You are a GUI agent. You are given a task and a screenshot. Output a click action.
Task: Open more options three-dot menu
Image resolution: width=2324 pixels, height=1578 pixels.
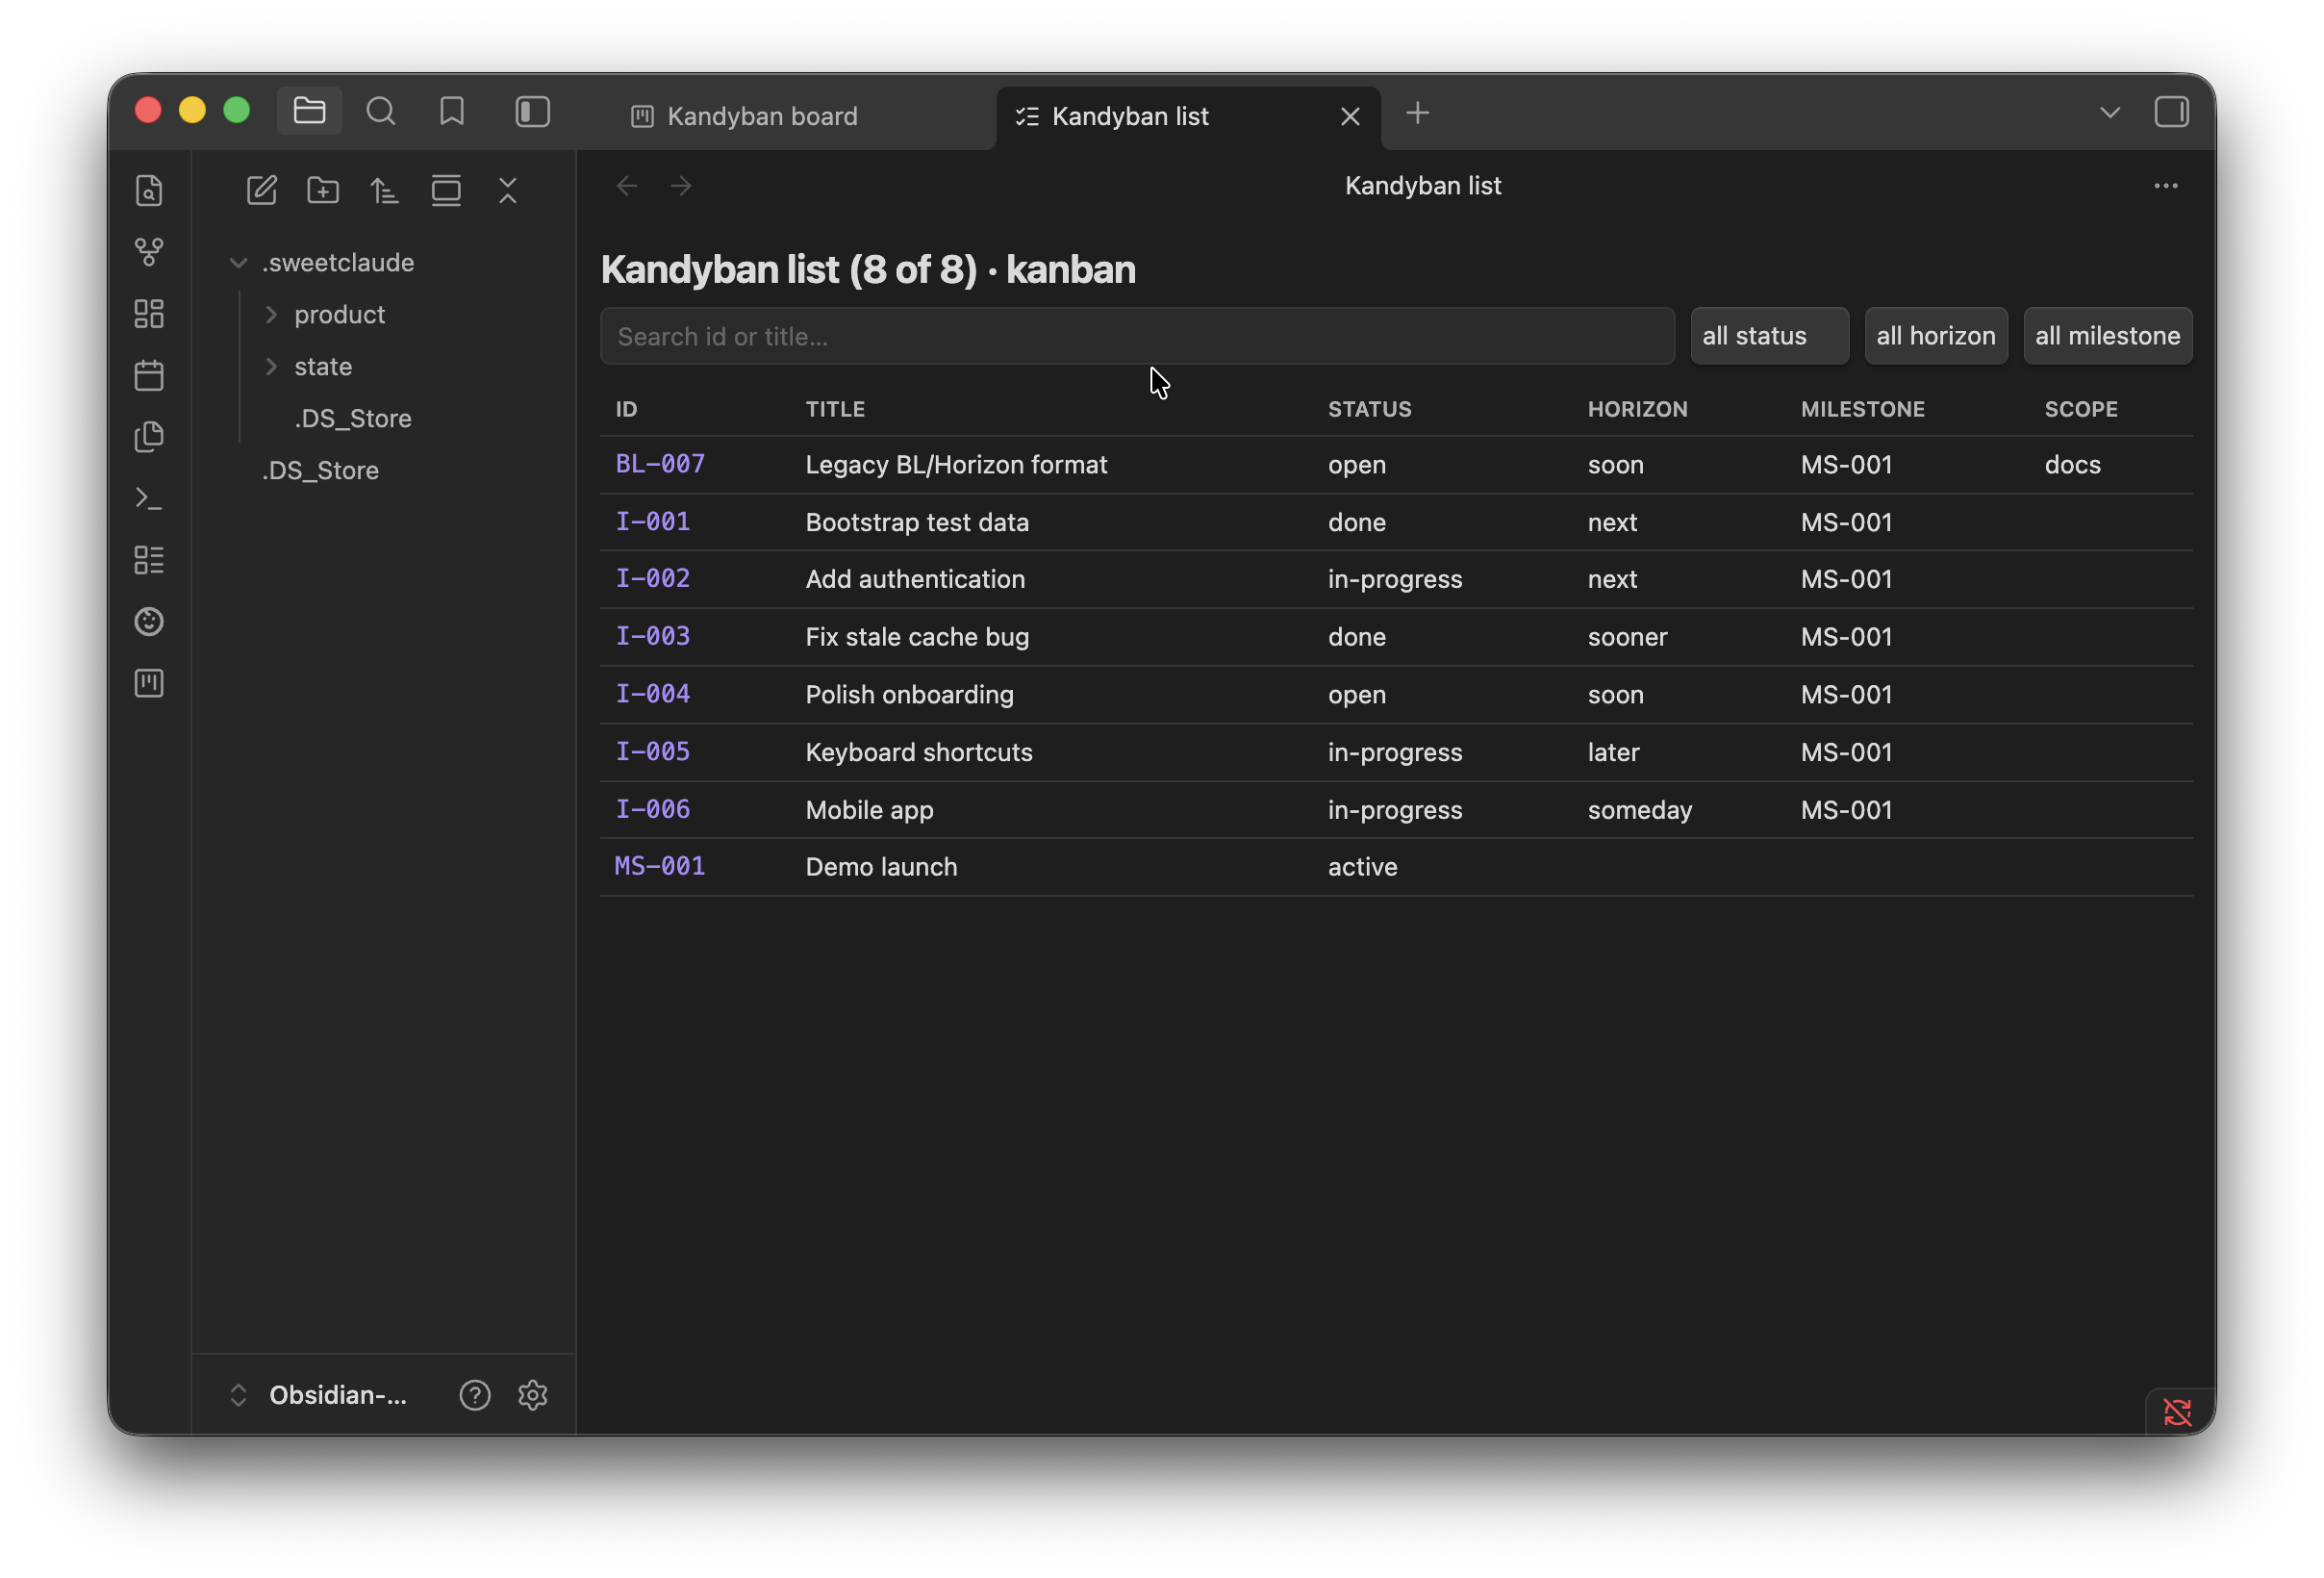coord(2166,186)
